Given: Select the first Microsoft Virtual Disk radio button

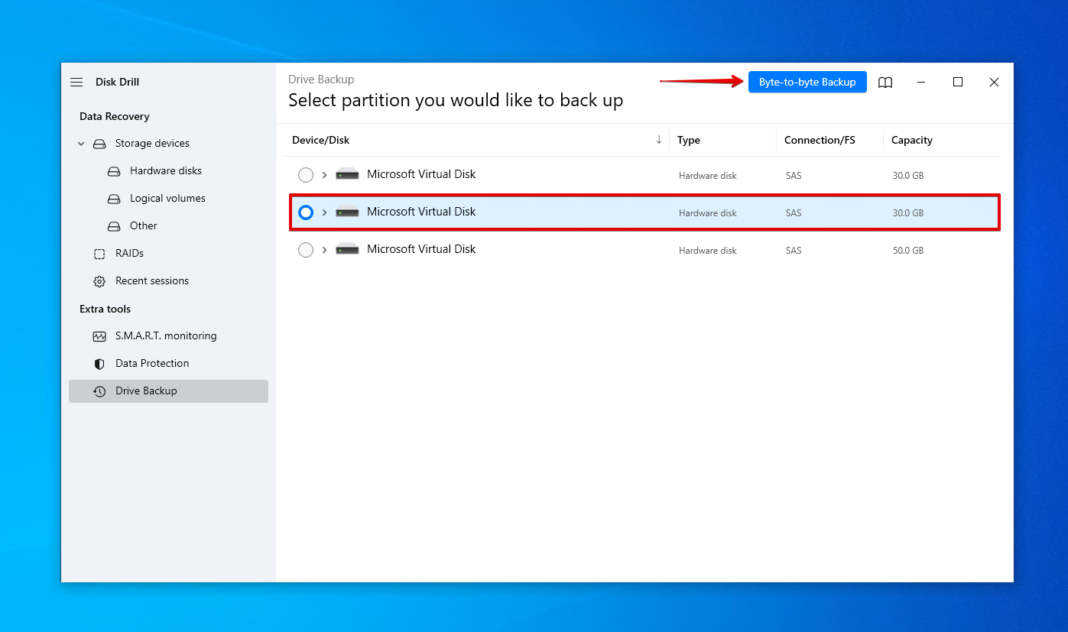Looking at the screenshot, I should pos(305,174).
